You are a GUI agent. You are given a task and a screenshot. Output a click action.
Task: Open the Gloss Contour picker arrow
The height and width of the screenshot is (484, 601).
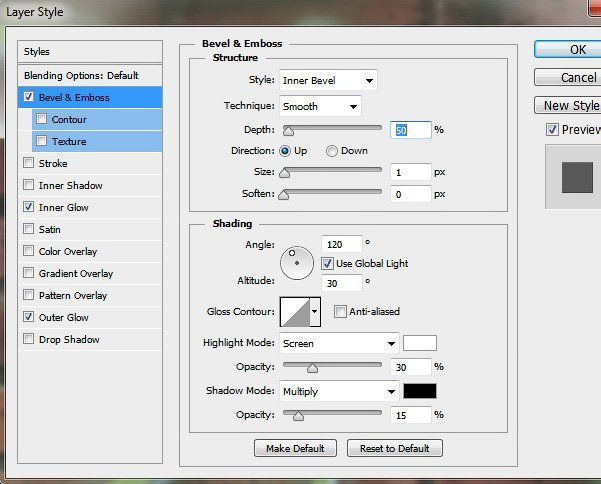coord(315,312)
